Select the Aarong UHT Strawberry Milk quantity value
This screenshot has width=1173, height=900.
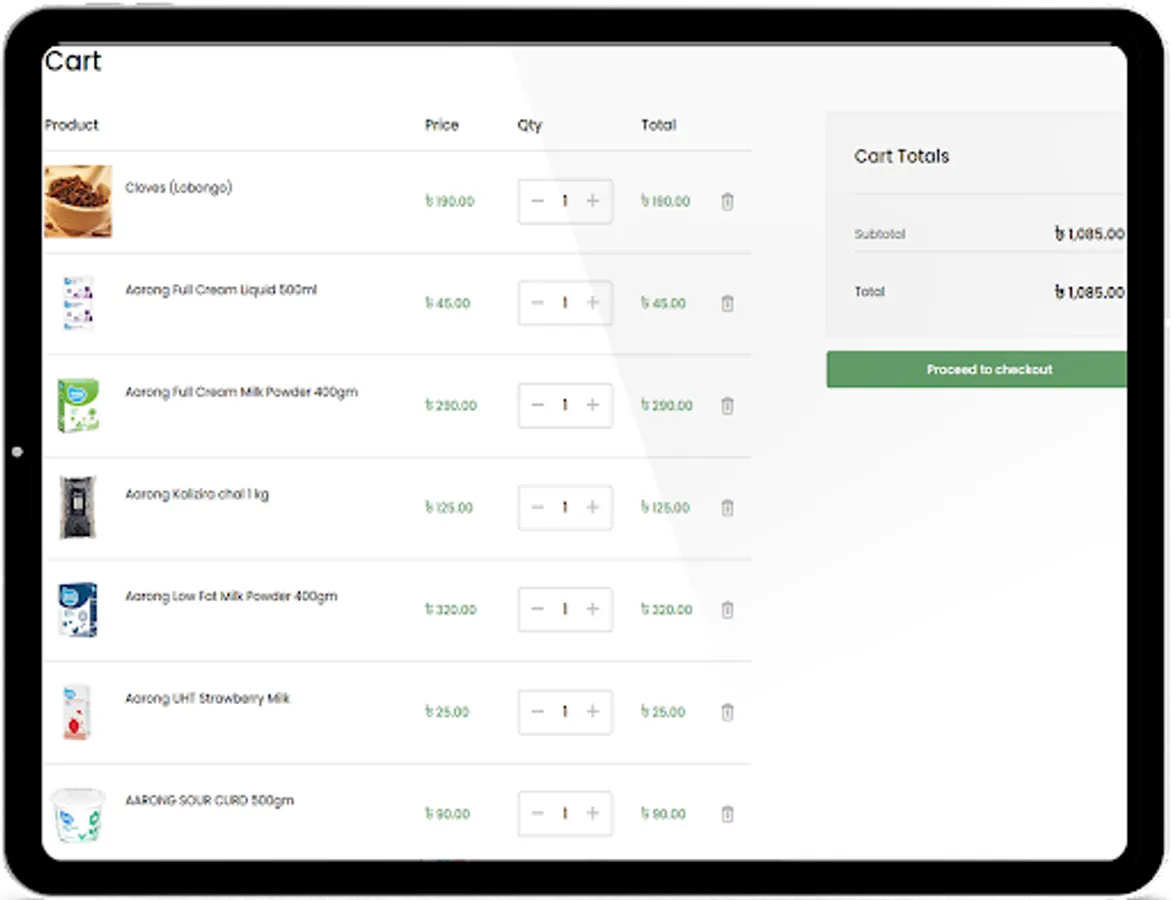(565, 711)
